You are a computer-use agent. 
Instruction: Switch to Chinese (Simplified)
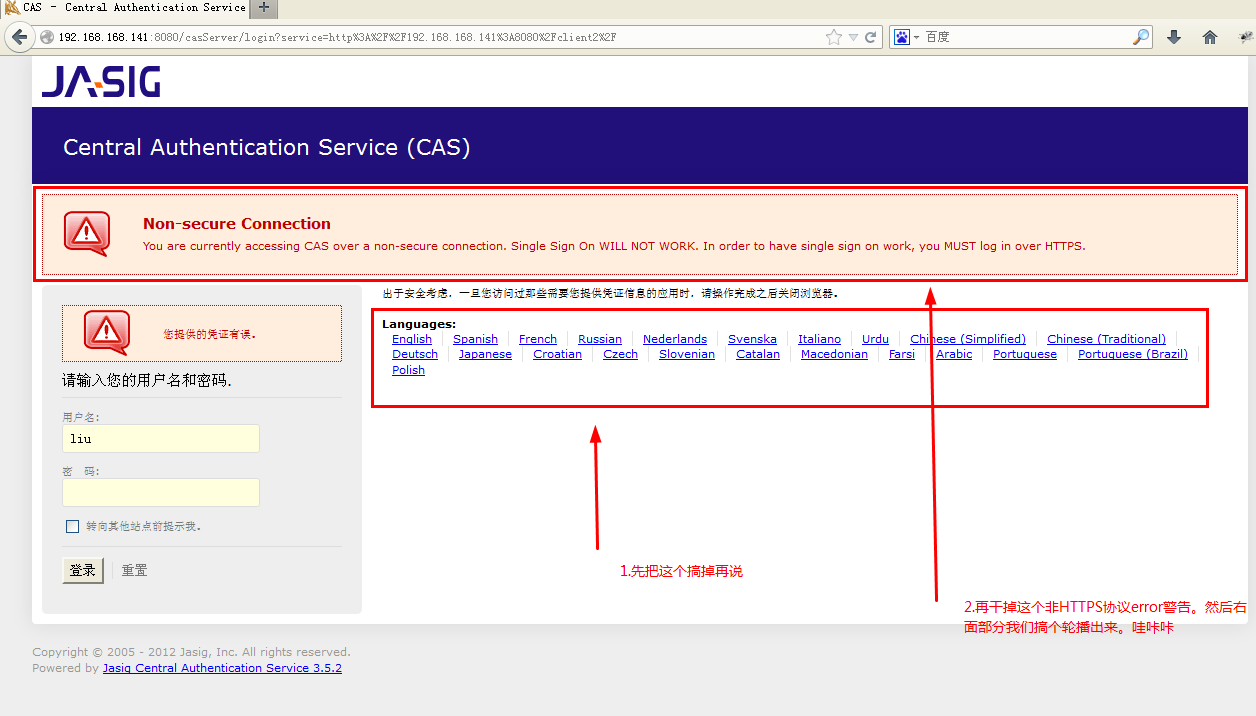pyautogui.click(x=968, y=339)
